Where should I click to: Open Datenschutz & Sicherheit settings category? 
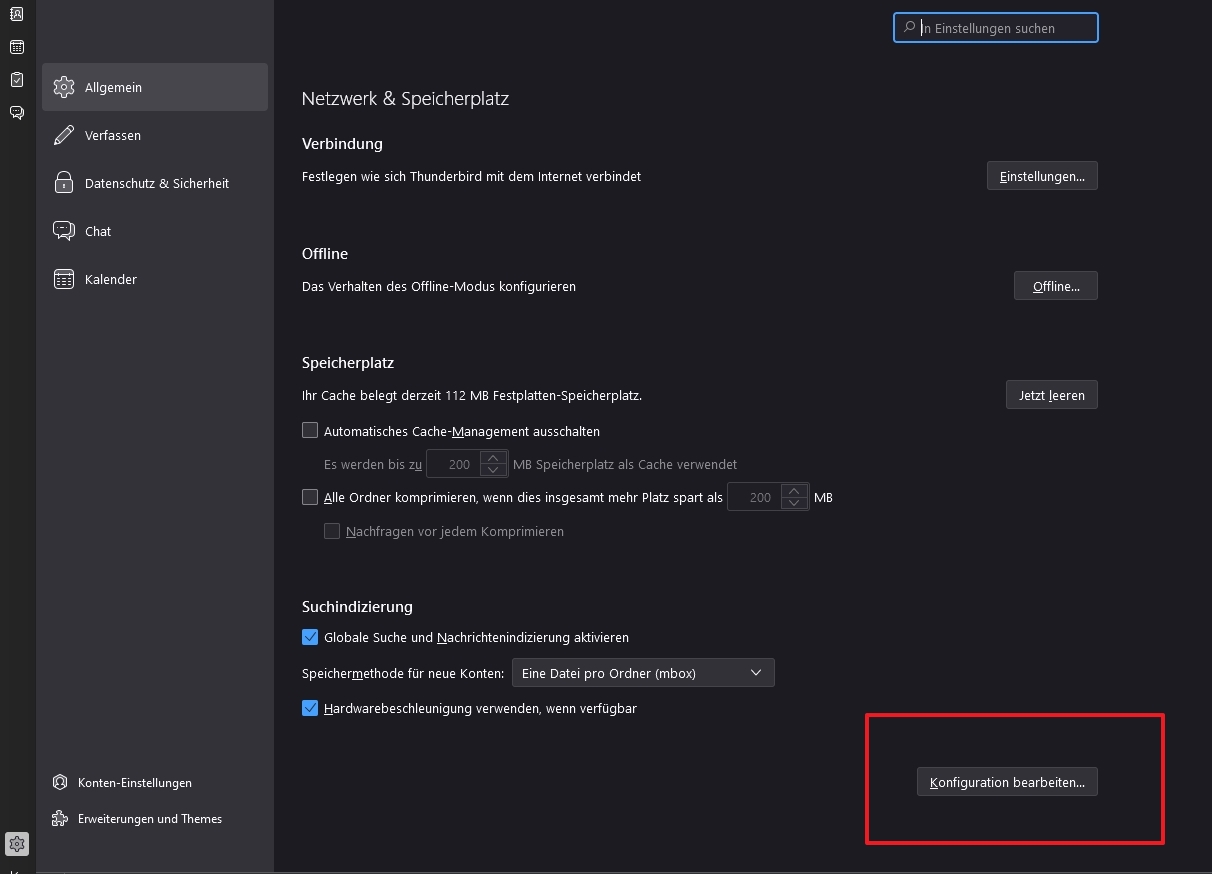156,183
